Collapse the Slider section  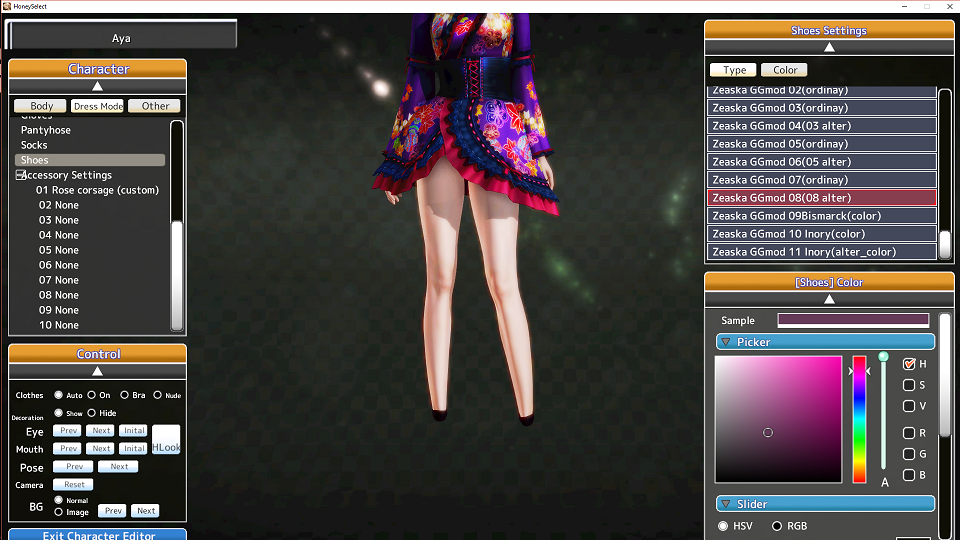[726, 504]
